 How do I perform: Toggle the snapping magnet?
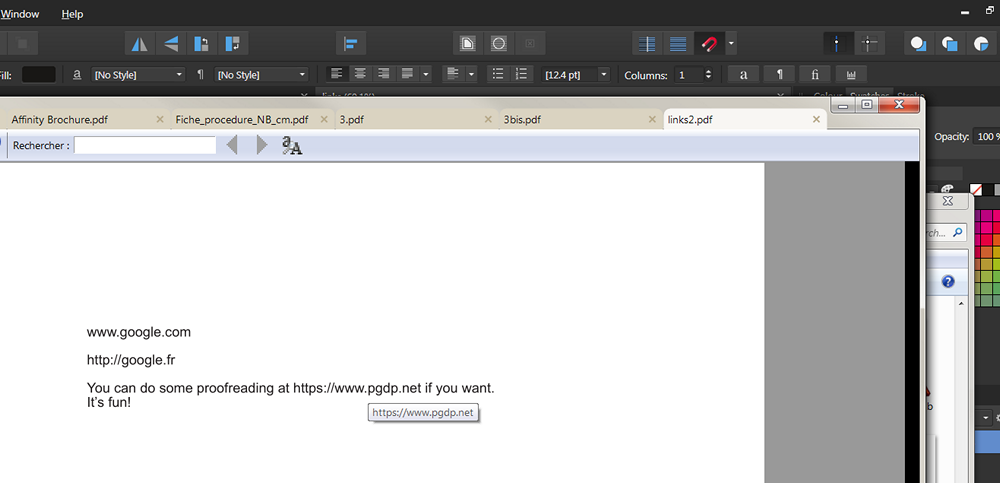pos(709,43)
